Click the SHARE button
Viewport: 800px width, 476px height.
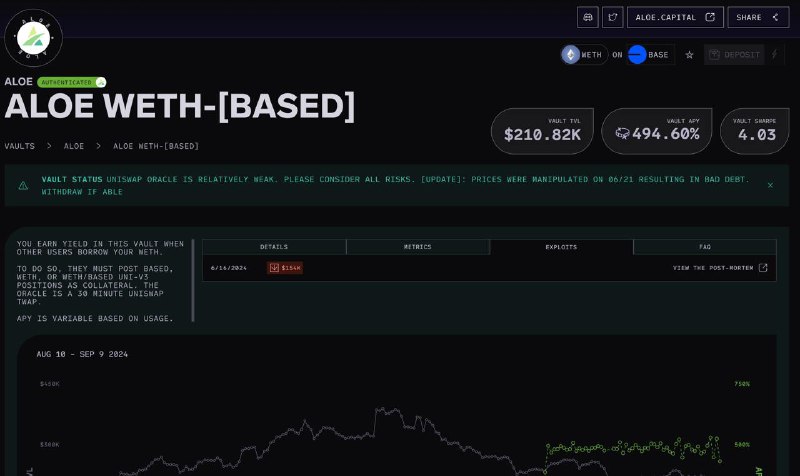click(758, 17)
